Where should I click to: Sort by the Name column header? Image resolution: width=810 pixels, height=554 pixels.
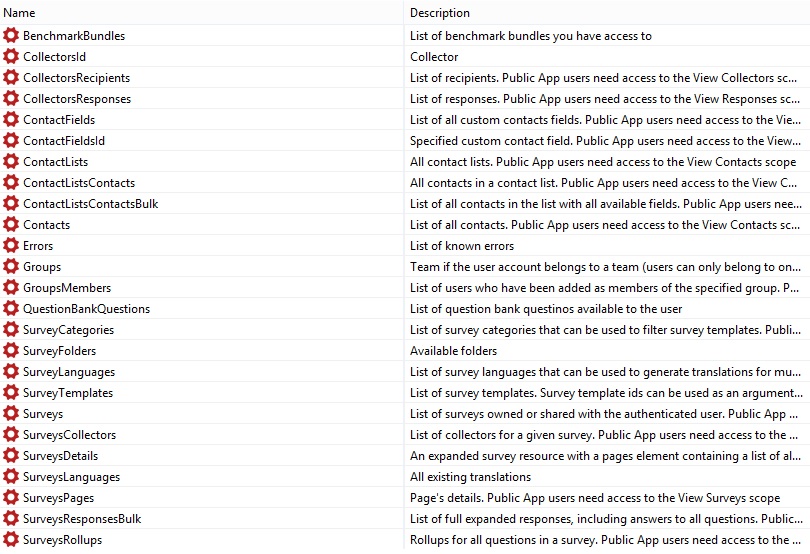[x=20, y=13]
